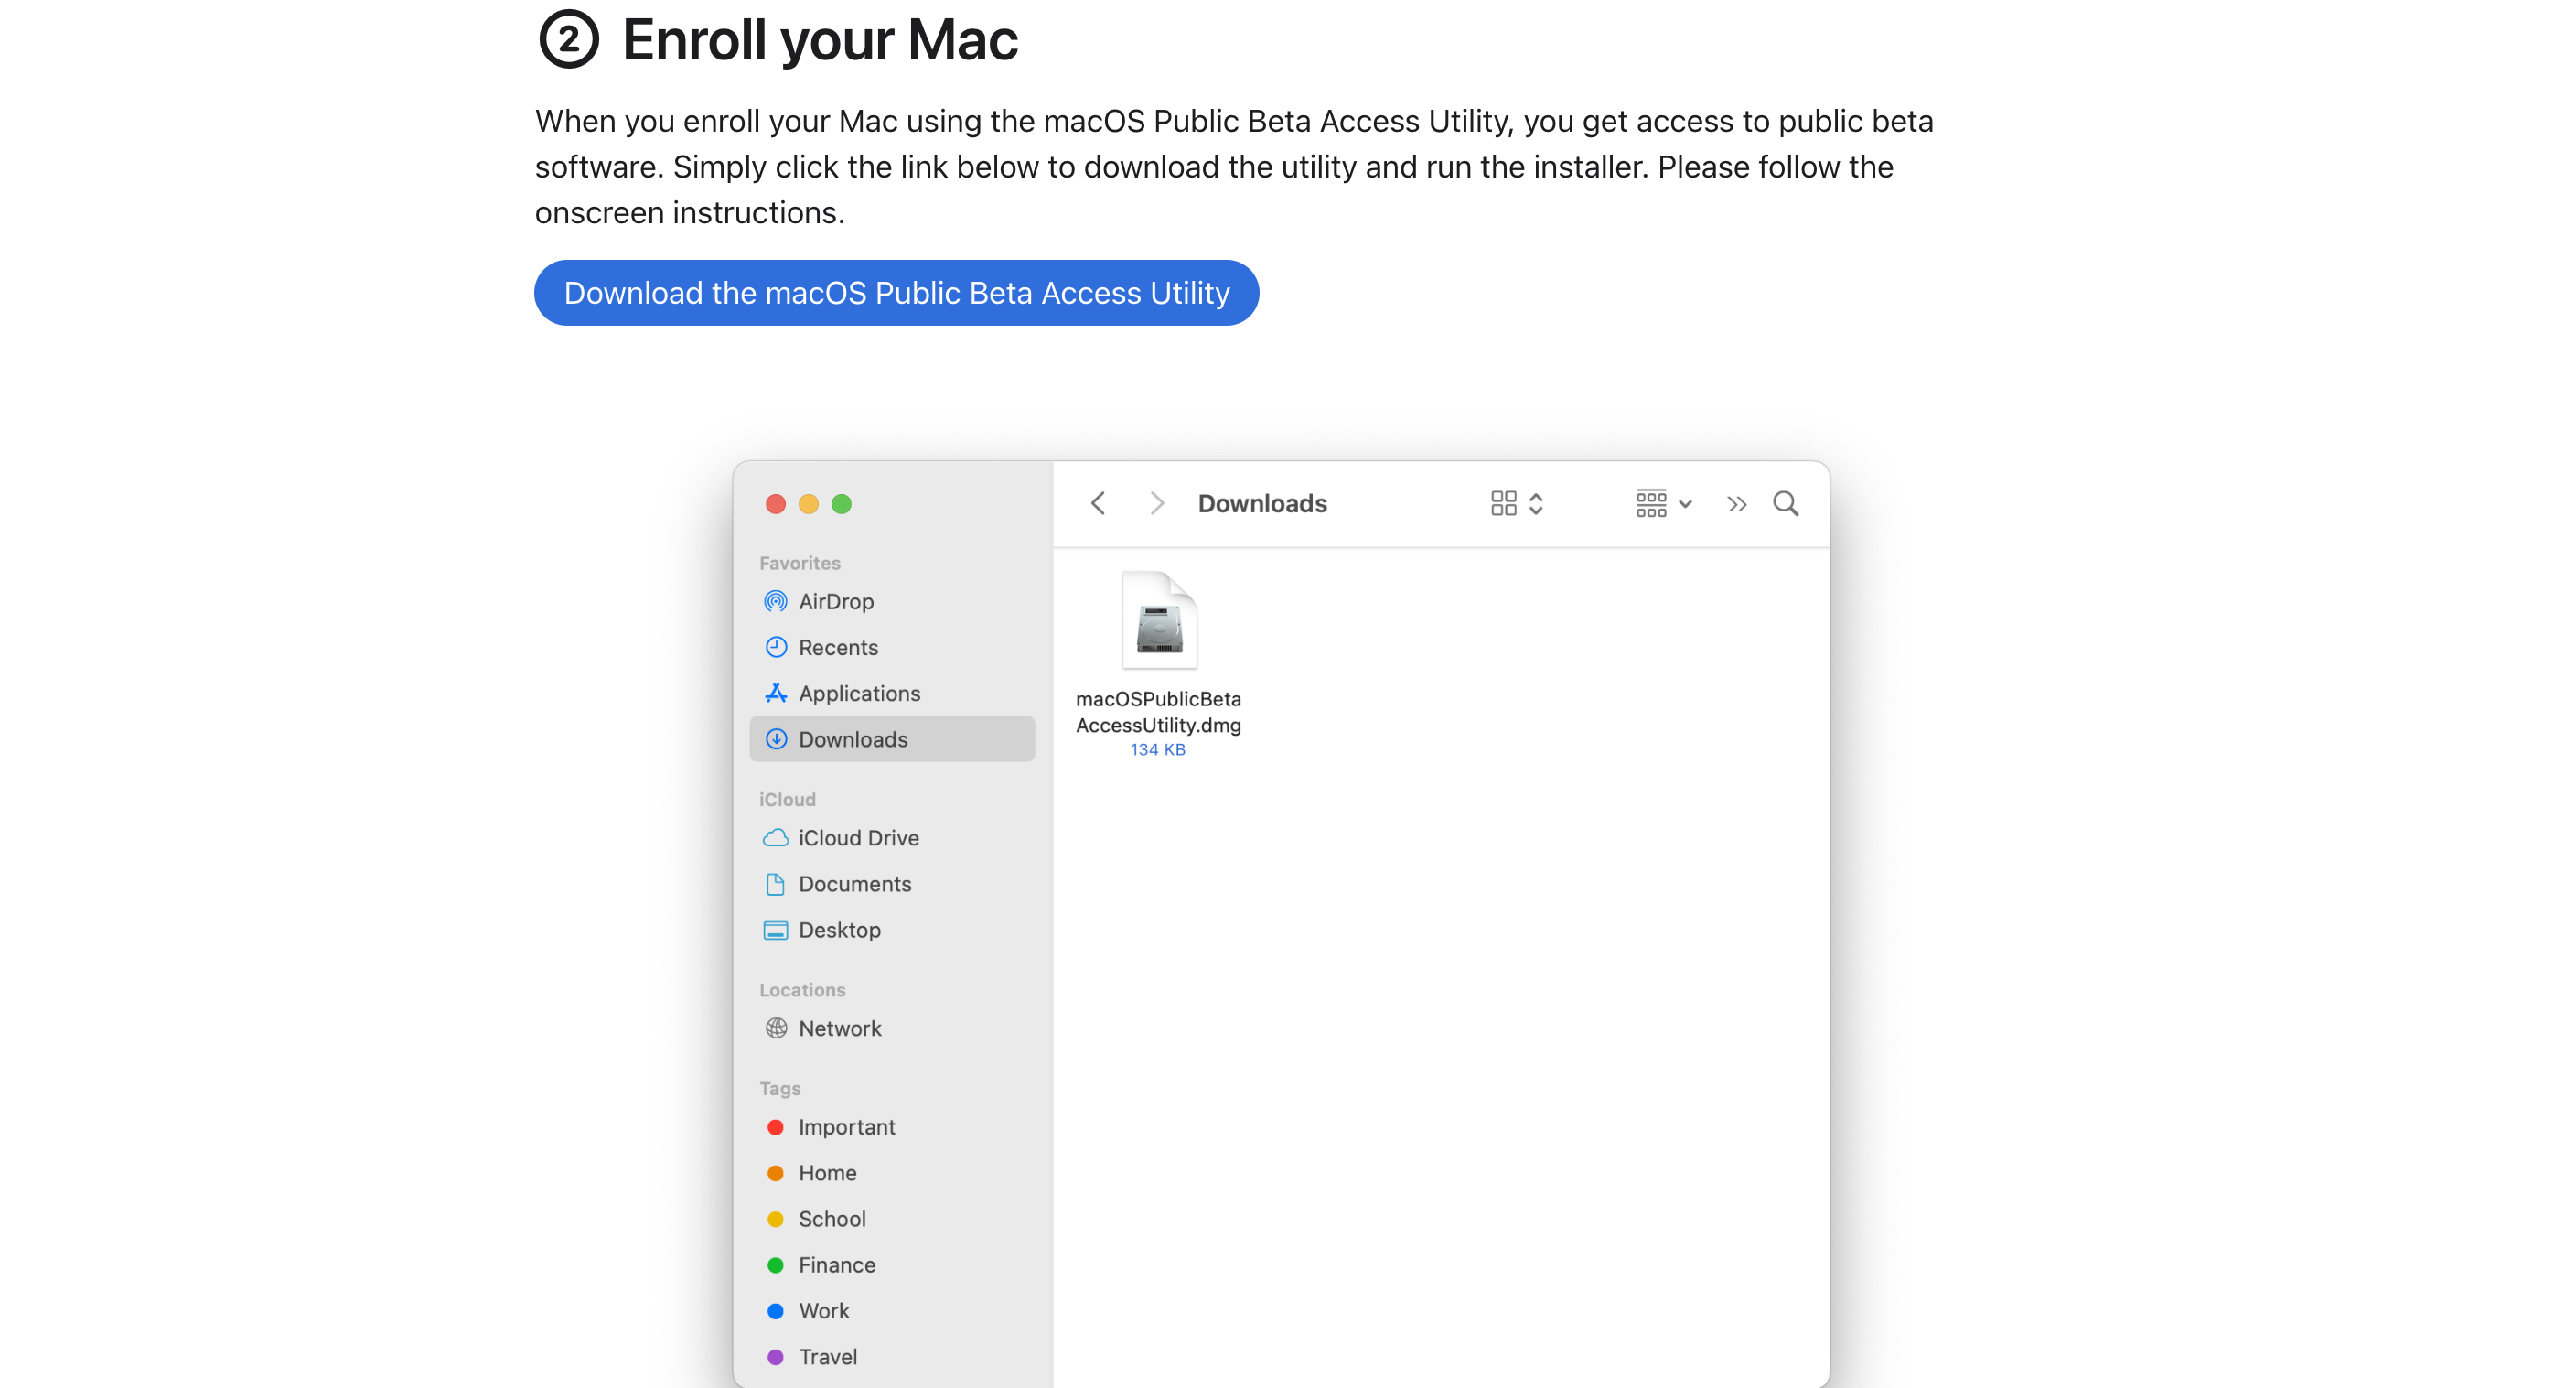Screen dimensions: 2576x1388
Task: Open the icon view switcher in Finder toolbar
Action: (1517, 503)
